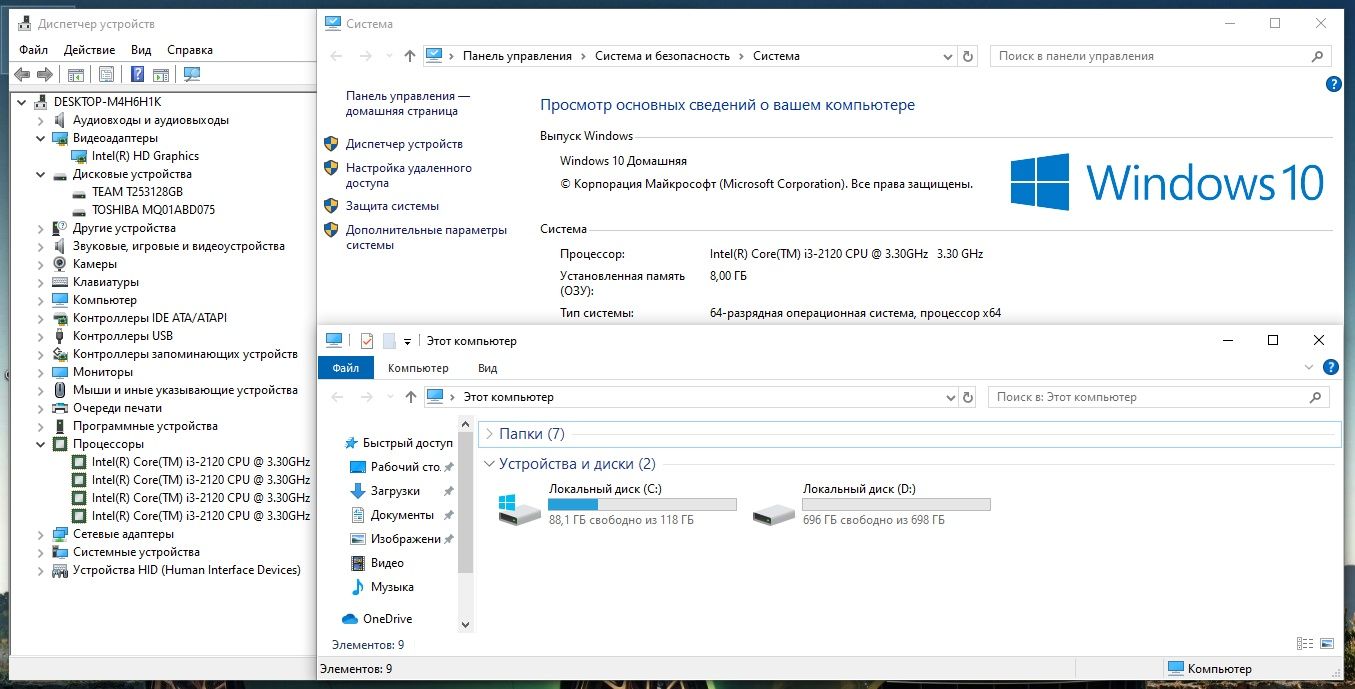Select Устройства HID (Human Interface Devices) row

tap(187, 570)
